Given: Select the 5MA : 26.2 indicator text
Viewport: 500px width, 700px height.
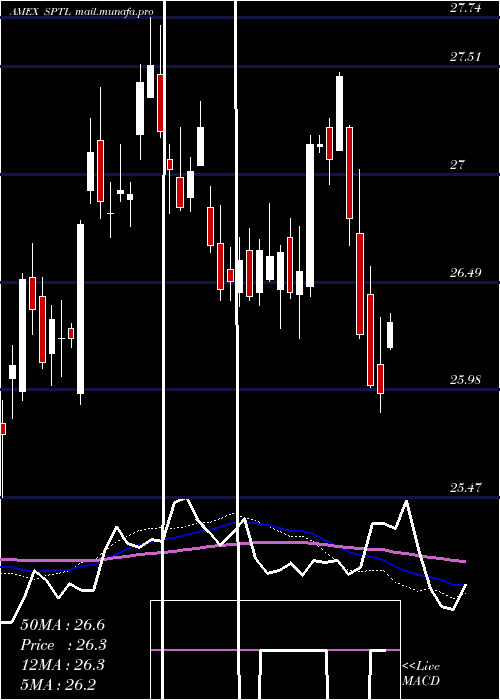Looking at the screenshot, I should [58, 685].
